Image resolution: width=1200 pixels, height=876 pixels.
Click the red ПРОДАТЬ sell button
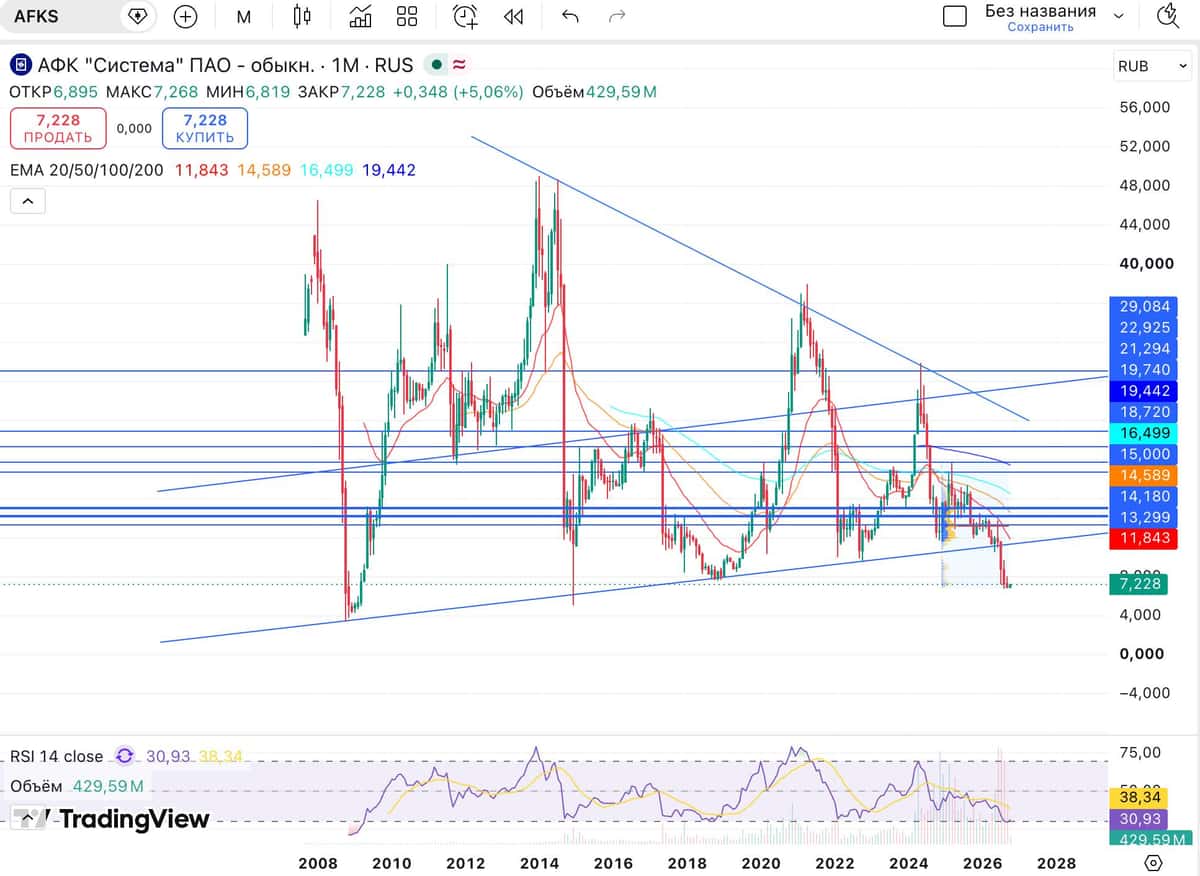(x=58, y=128)
